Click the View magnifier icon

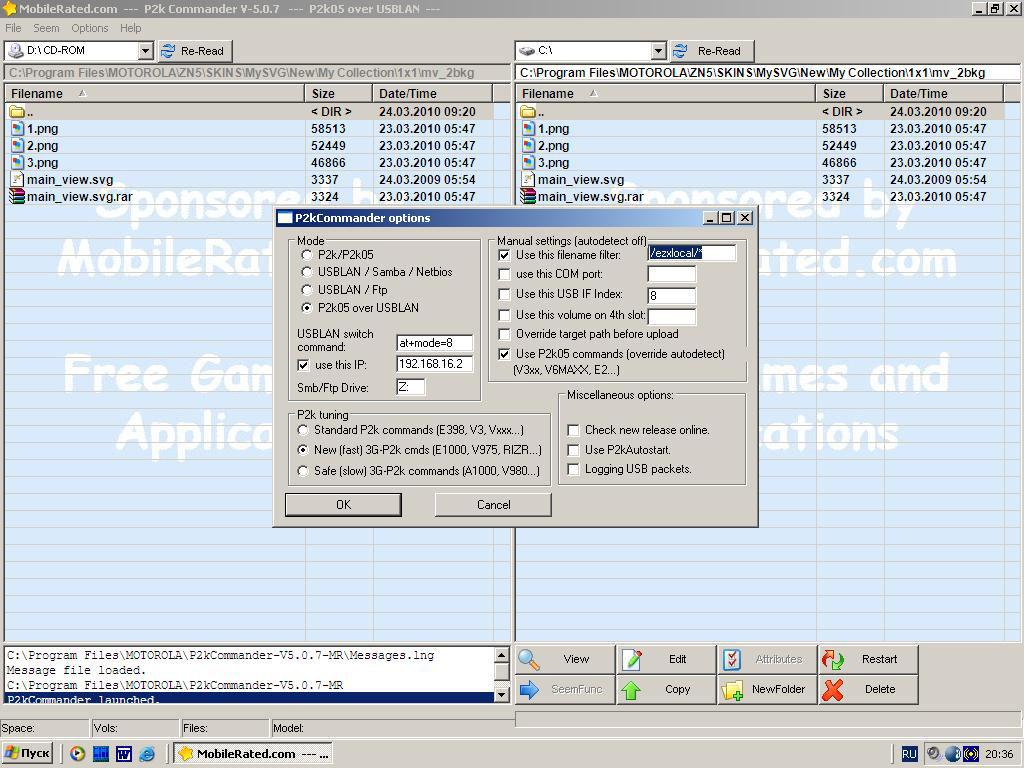pos(529,660)
